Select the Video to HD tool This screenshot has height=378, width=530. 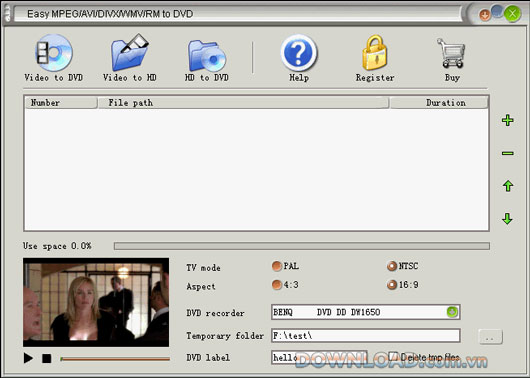tap(130, 58)
